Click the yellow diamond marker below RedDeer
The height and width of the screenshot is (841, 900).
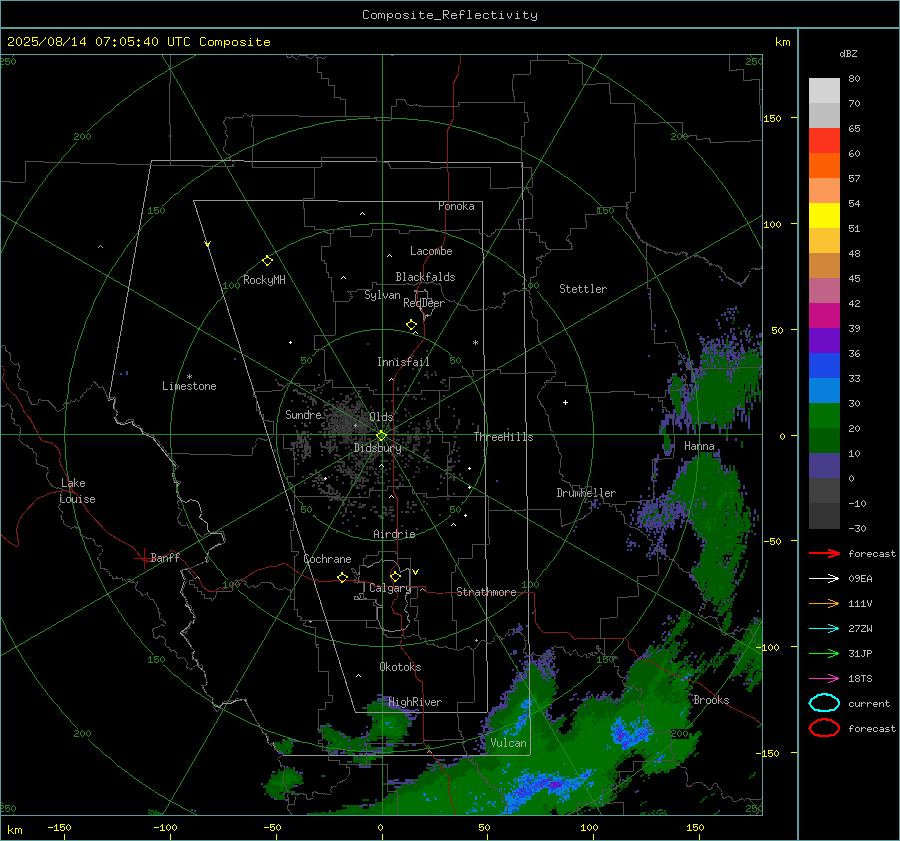[x=411, y=325]
